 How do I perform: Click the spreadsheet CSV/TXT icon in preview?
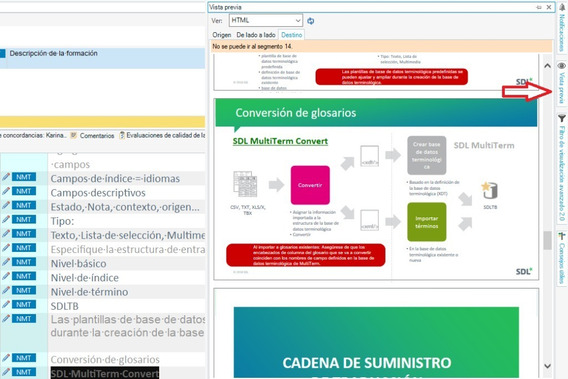[x=245, y=184]
